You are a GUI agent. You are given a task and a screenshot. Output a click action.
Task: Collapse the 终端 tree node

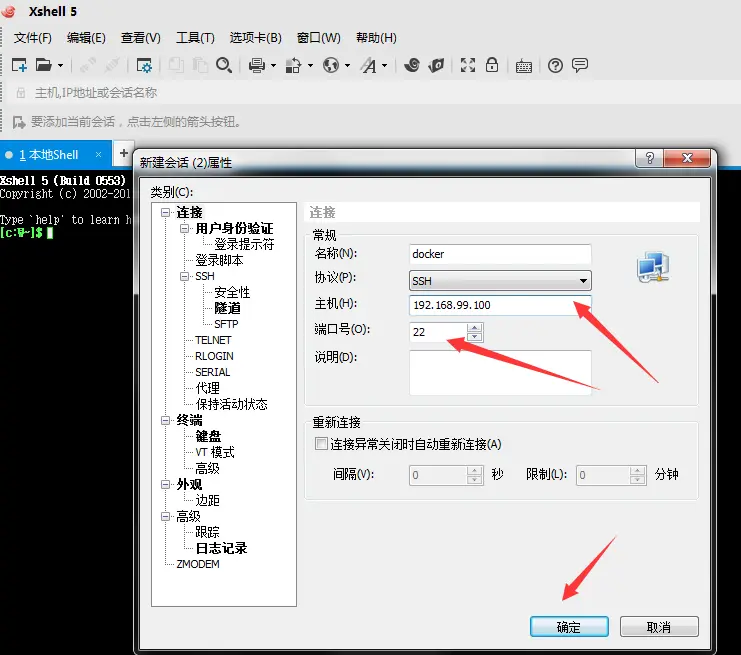165,420
